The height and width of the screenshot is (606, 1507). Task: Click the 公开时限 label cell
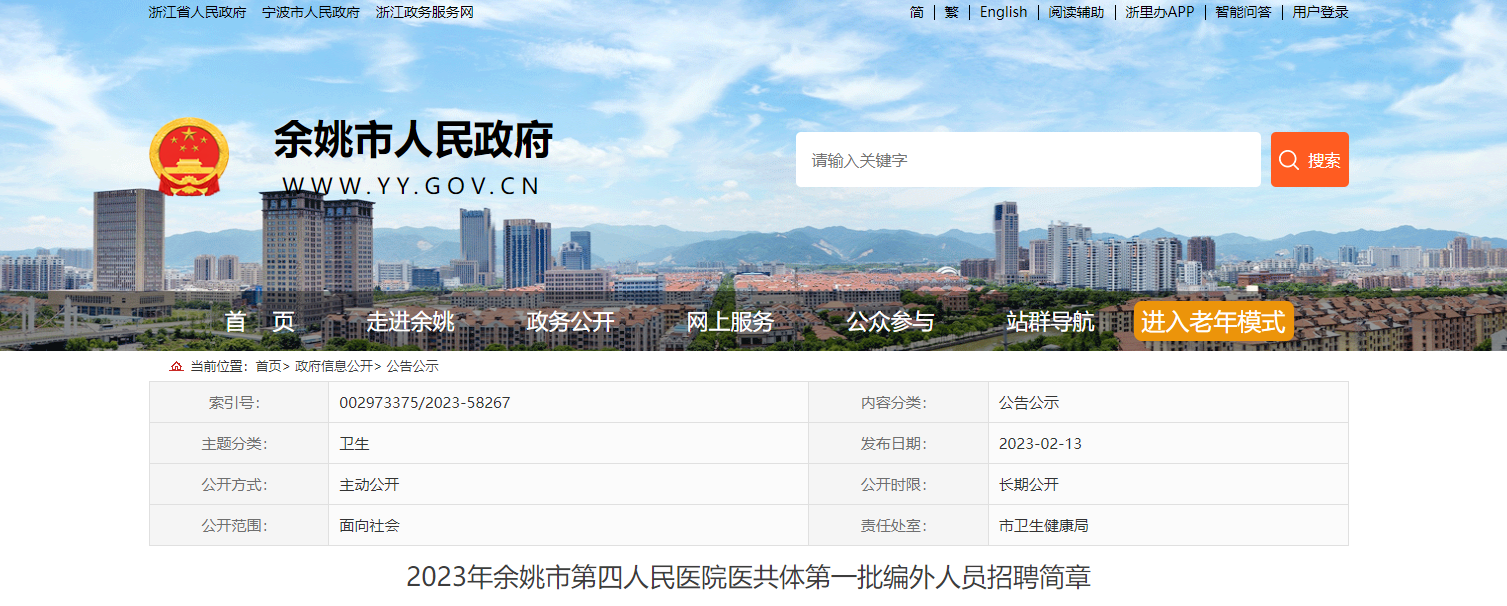pyautogui.click(x=898, y=485)
